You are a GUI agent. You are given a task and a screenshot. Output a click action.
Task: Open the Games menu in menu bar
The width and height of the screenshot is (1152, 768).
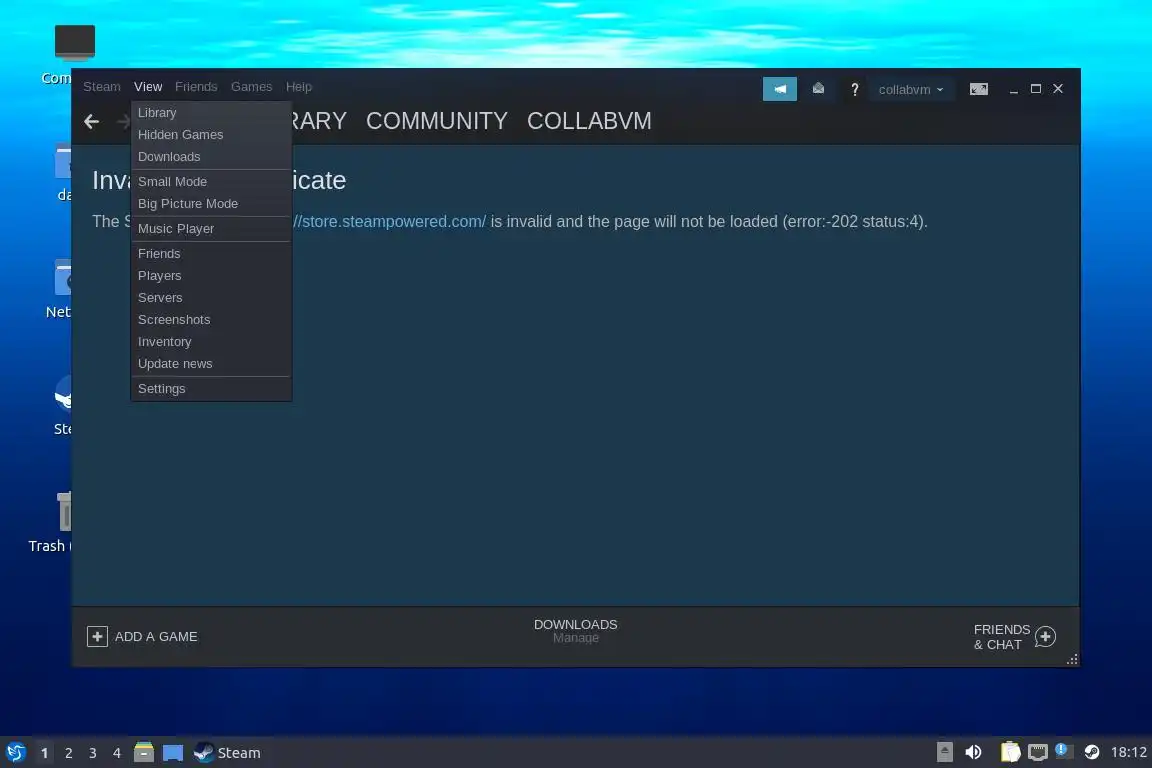click(x=251, y=87)
